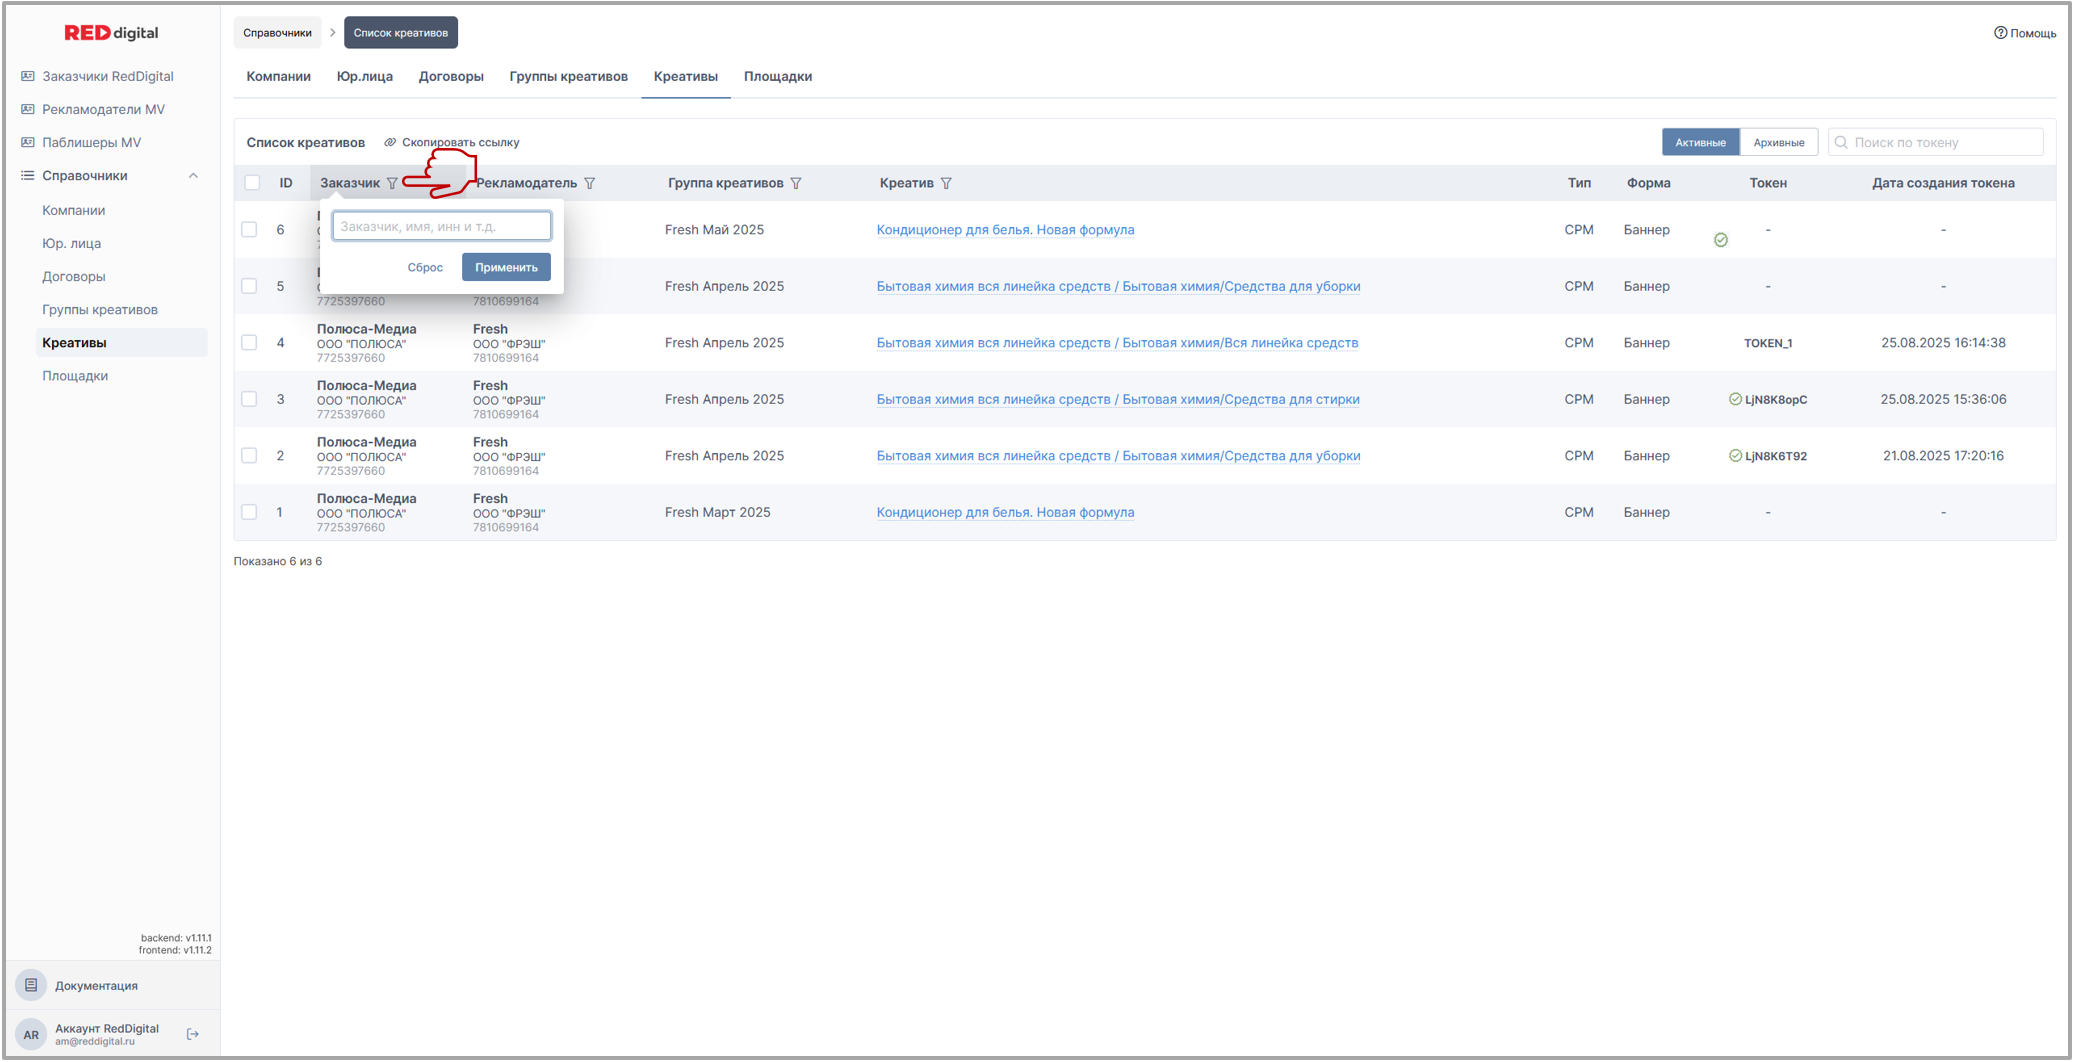
Task: Collapse the Справочники sidebar section
Action: 193,176
